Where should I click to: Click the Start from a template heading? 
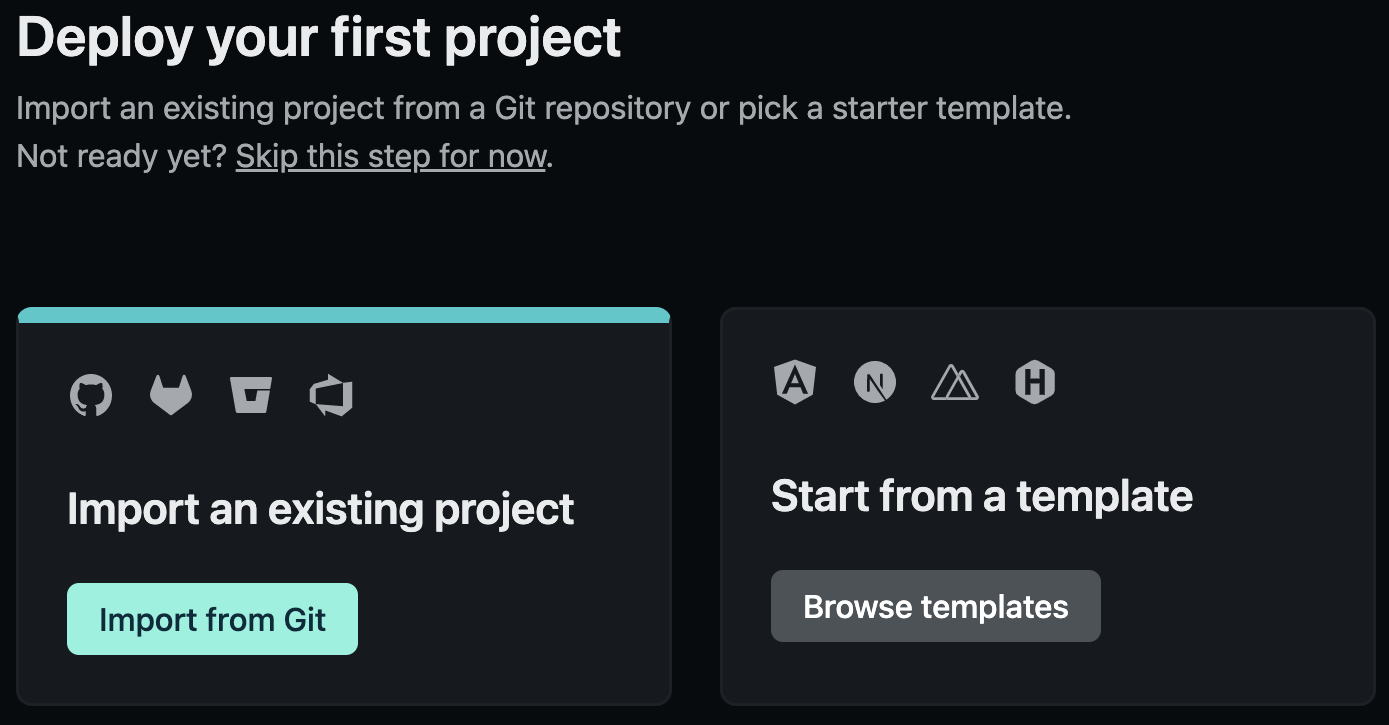pos(982,496)
